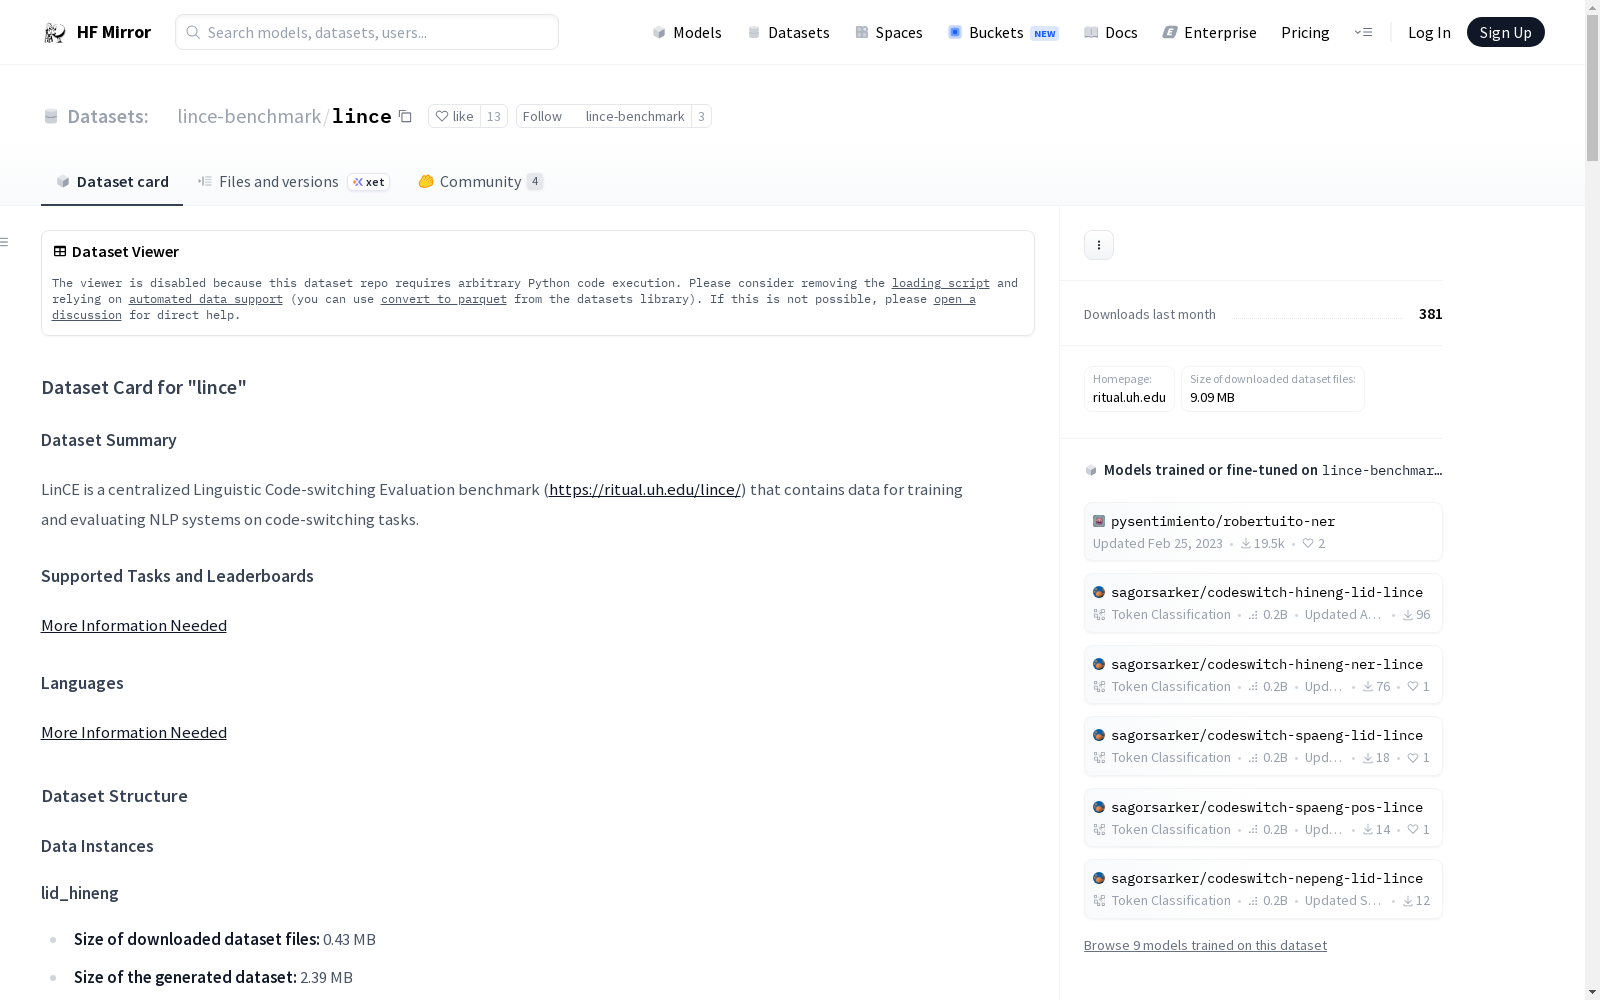Open the ritual.uh.edu/lince URL link
This screenshot has height=1000, width=1600.
(645, 489)
